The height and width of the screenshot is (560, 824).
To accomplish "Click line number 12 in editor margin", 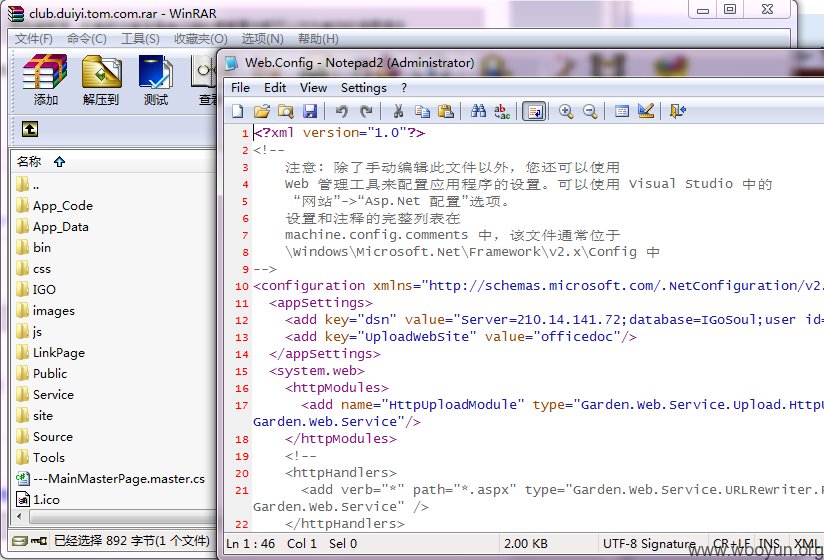I will [x=242, y=320].
